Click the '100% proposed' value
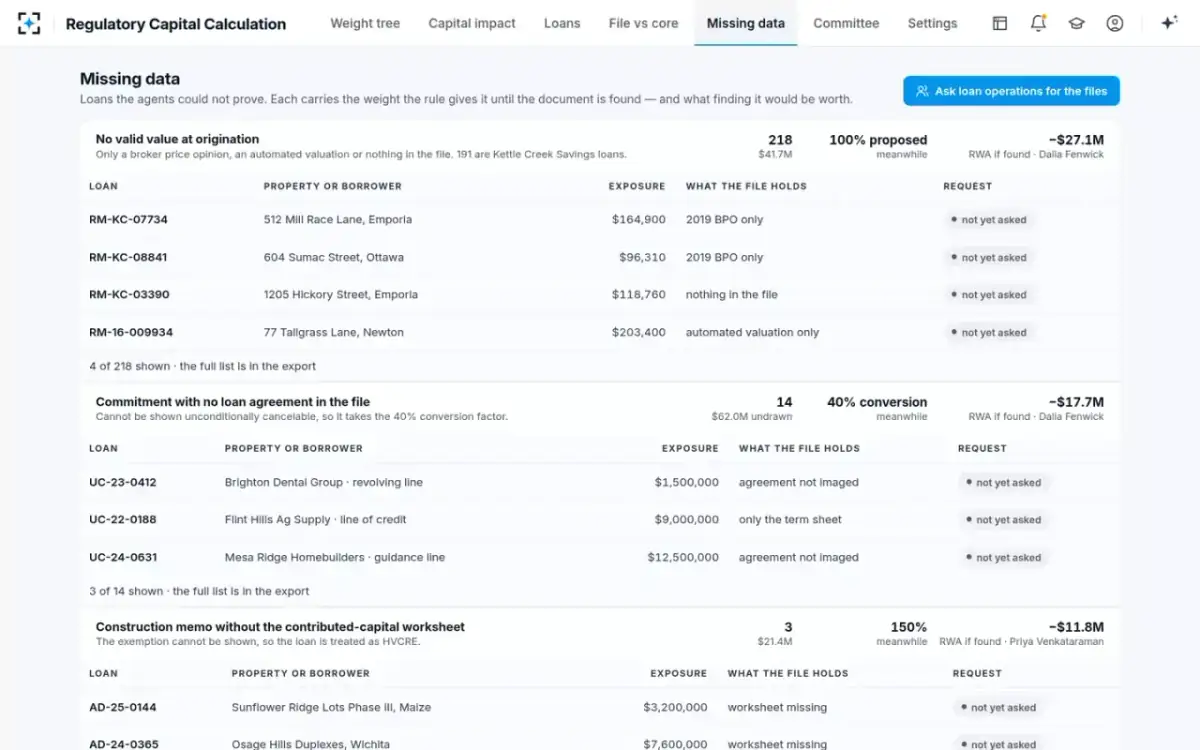This screenshot has width=1200, height=750. pyautogui.click(x=878, y=140)
